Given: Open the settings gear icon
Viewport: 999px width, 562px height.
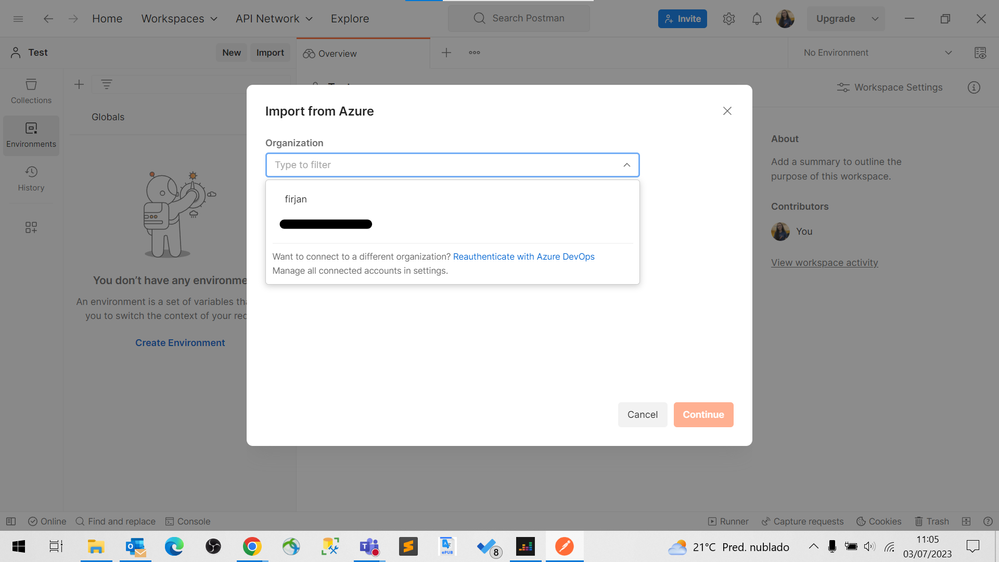Looking at the screenshot, I should click(x=729, y=18).
